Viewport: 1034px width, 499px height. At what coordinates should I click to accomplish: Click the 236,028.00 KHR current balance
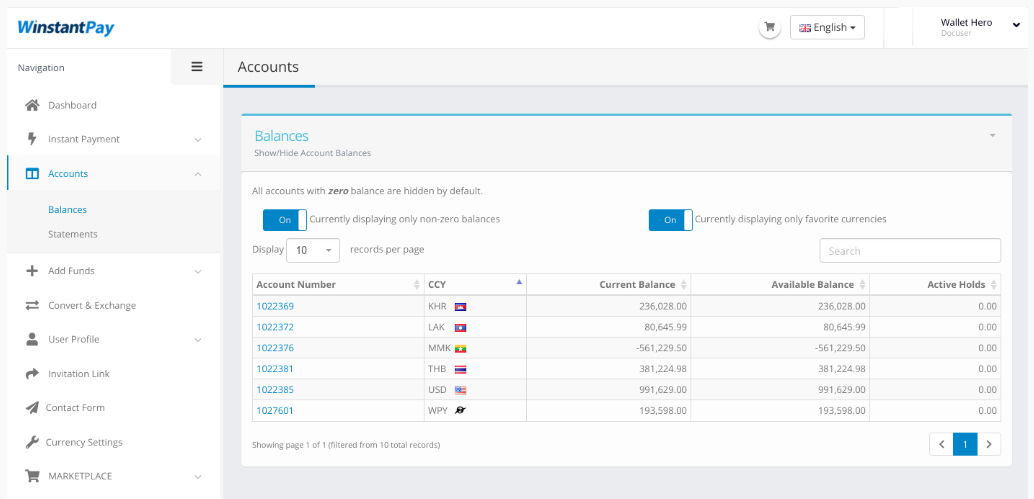[663, 307]
